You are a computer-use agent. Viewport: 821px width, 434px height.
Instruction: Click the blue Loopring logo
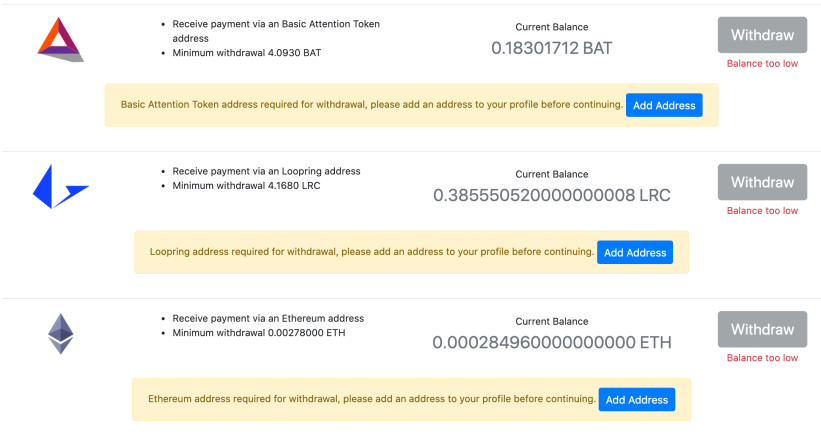point(61,187)
